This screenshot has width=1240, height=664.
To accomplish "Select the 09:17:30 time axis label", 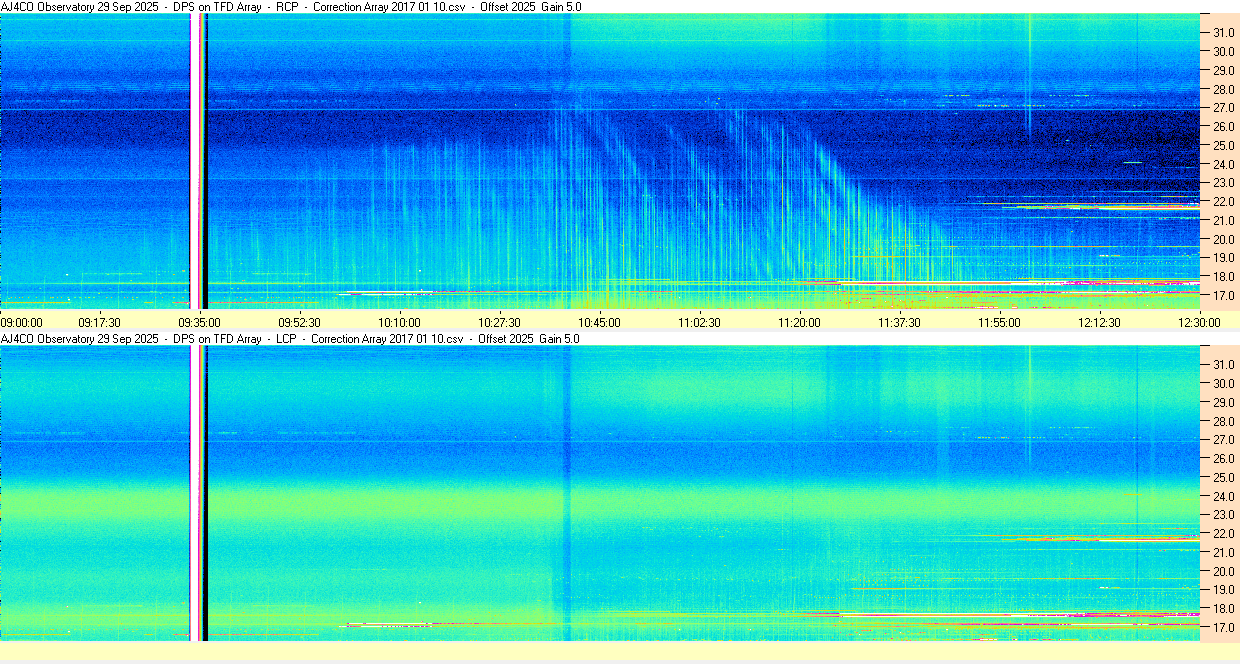I will 100,322.
